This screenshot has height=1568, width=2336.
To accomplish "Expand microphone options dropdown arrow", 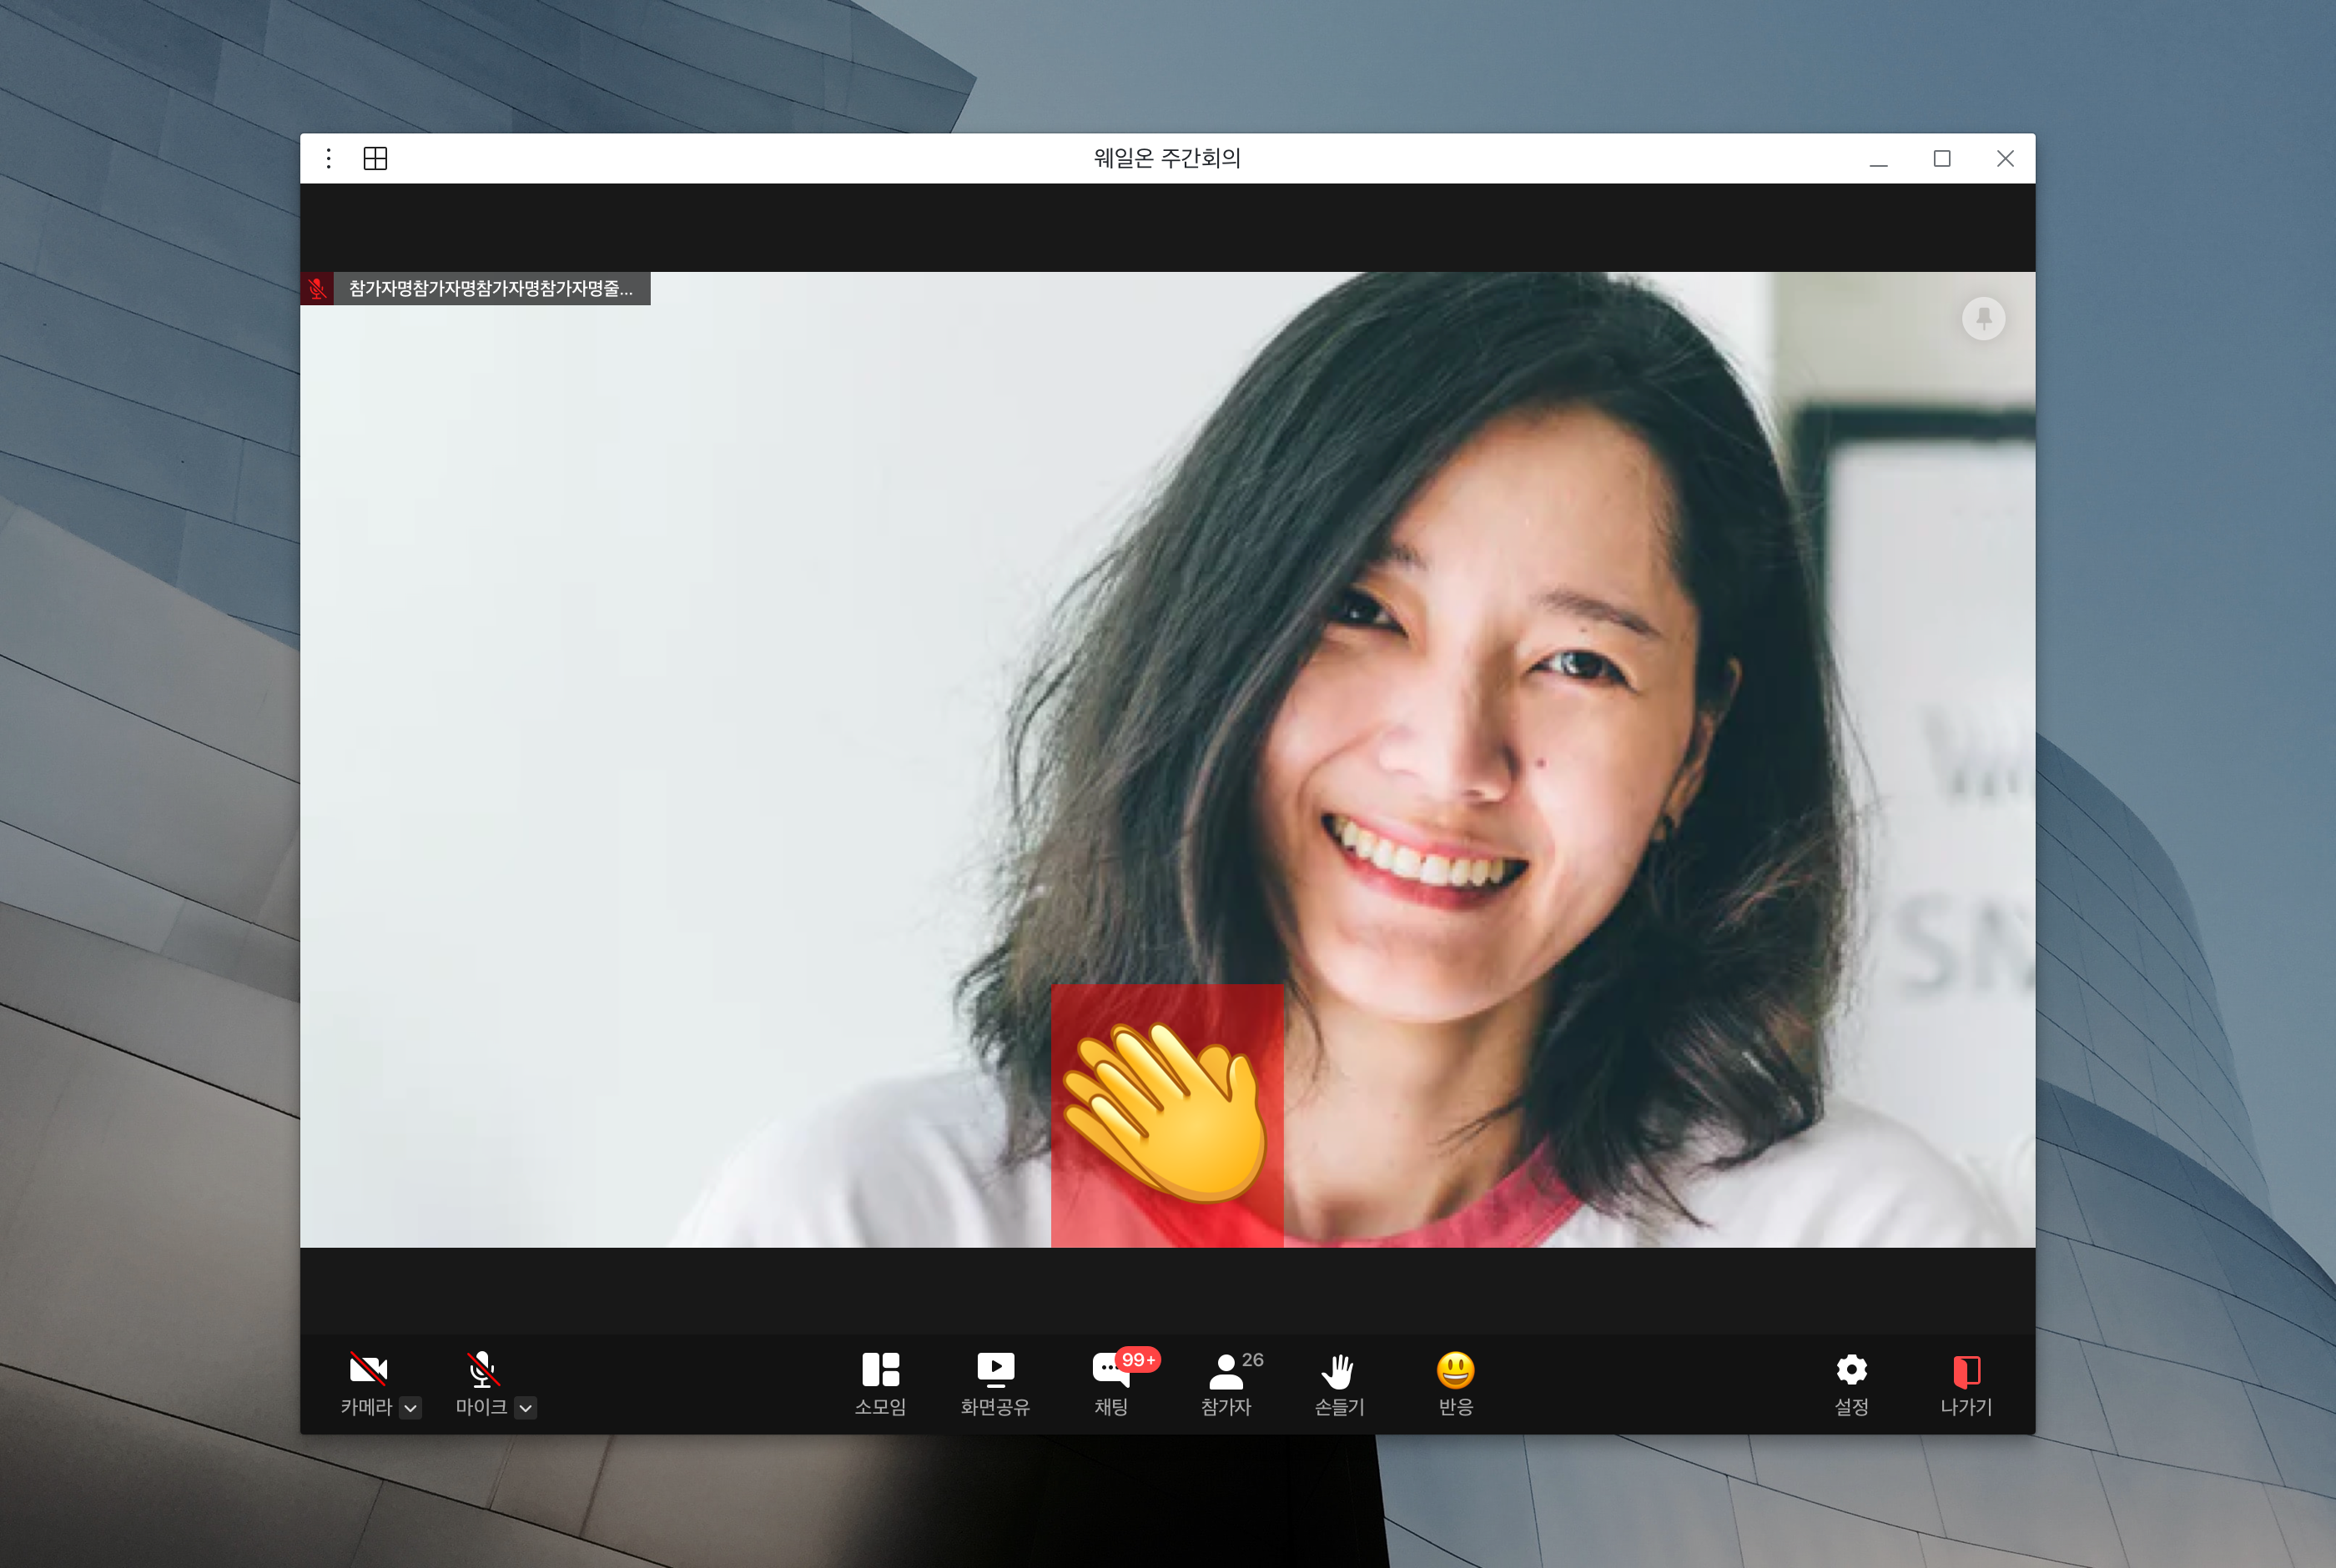I will tap(526, 1408).
